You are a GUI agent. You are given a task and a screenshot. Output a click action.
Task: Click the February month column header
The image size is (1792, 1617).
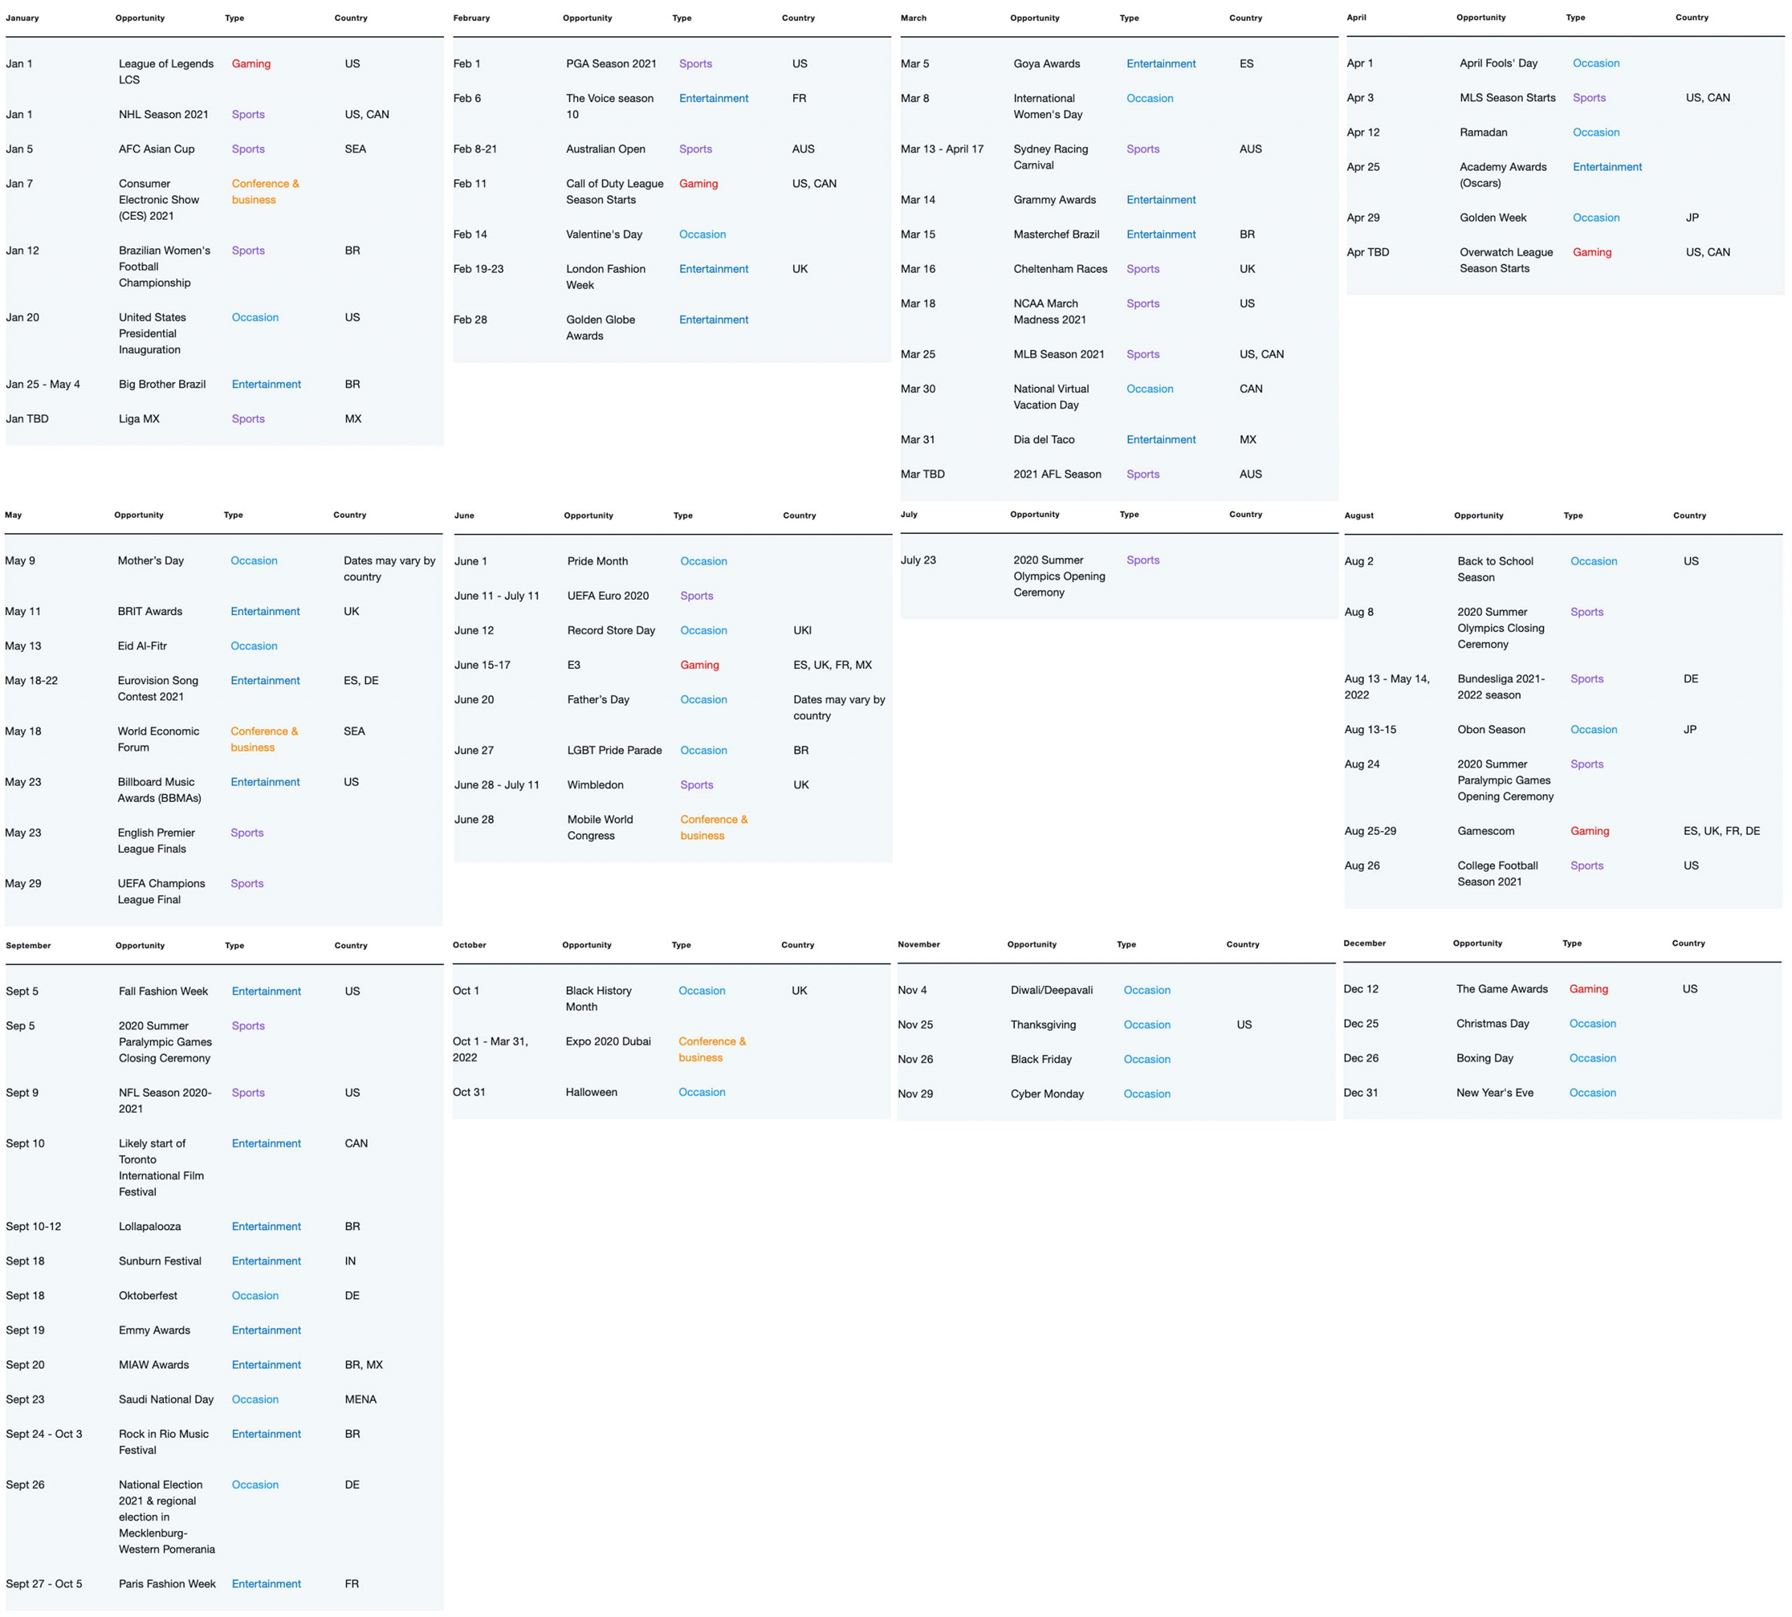pos(471,18)
